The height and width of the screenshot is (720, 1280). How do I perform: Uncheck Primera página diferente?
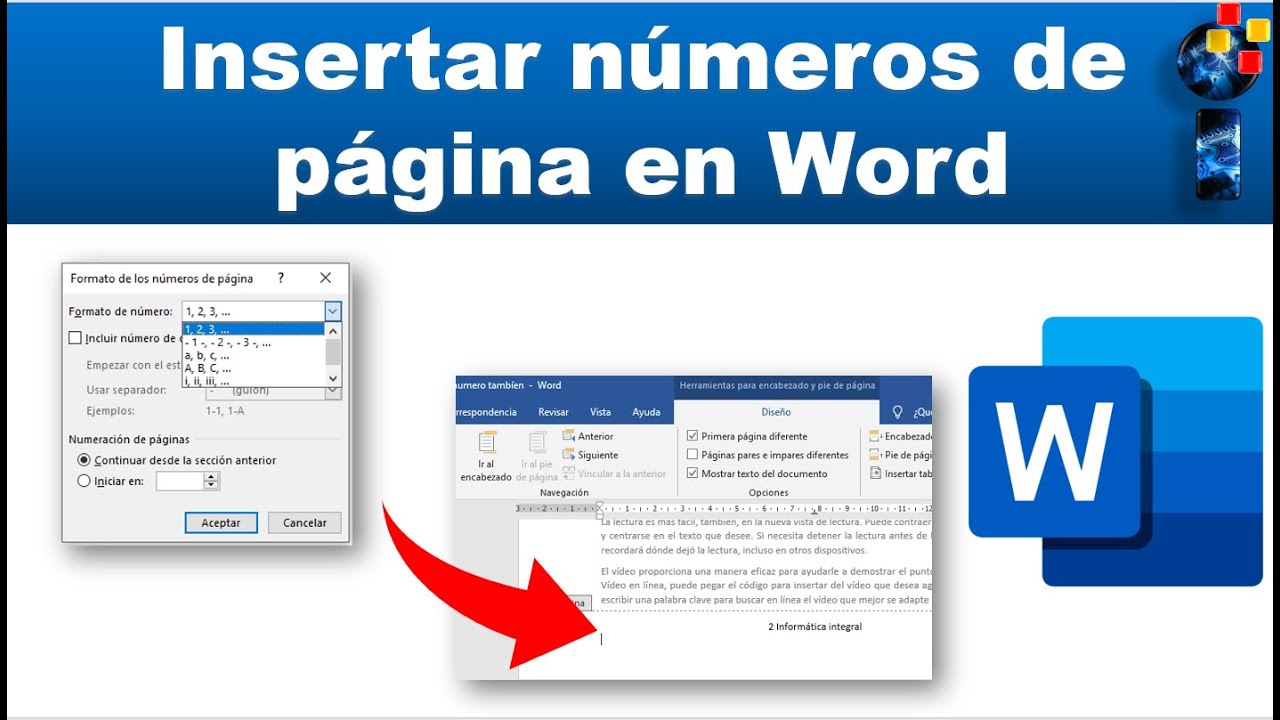click(x=693, y=436)
